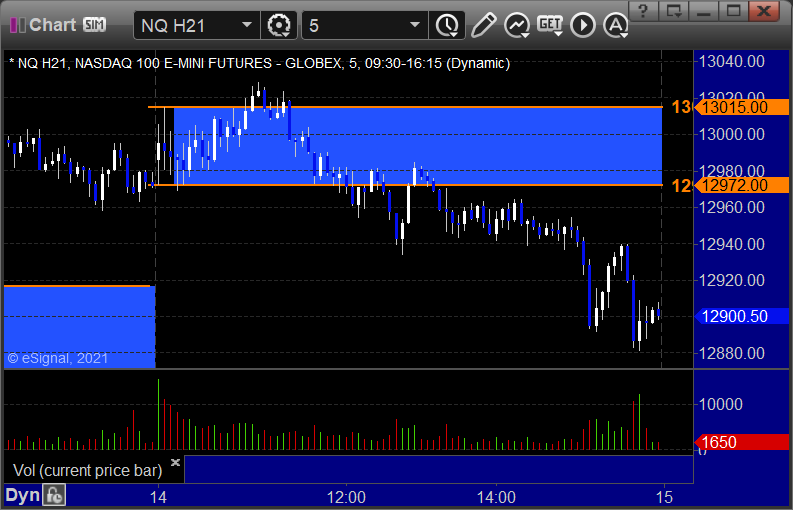The height and width of the screenshot is (510, 793).
Task: Click the 12940.00 price axis label
Action: click(x=731, y=244)
